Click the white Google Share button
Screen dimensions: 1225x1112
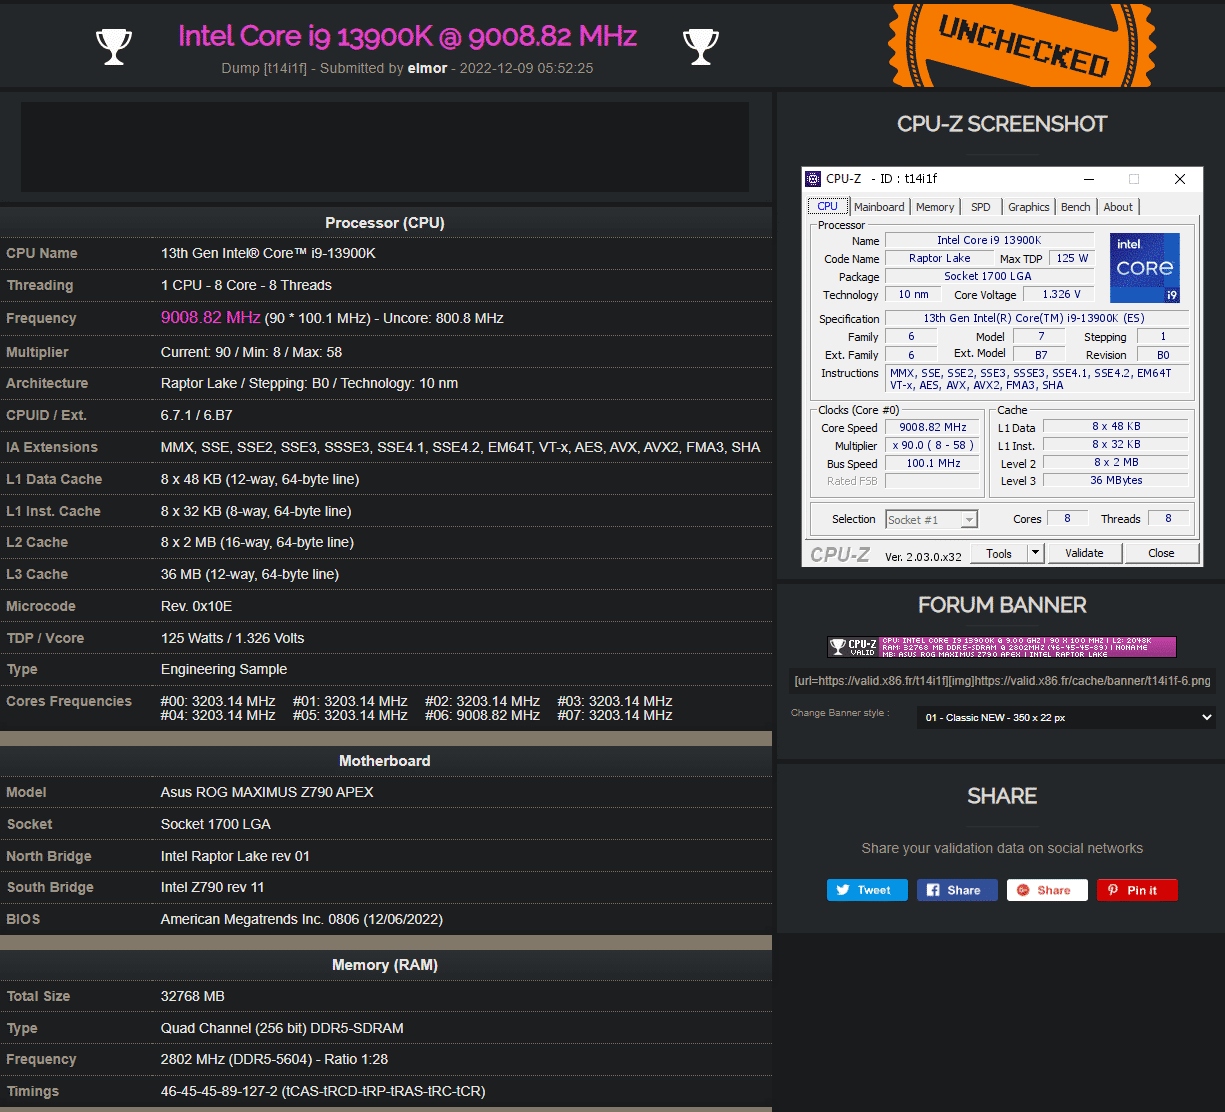coord(1047,890)
